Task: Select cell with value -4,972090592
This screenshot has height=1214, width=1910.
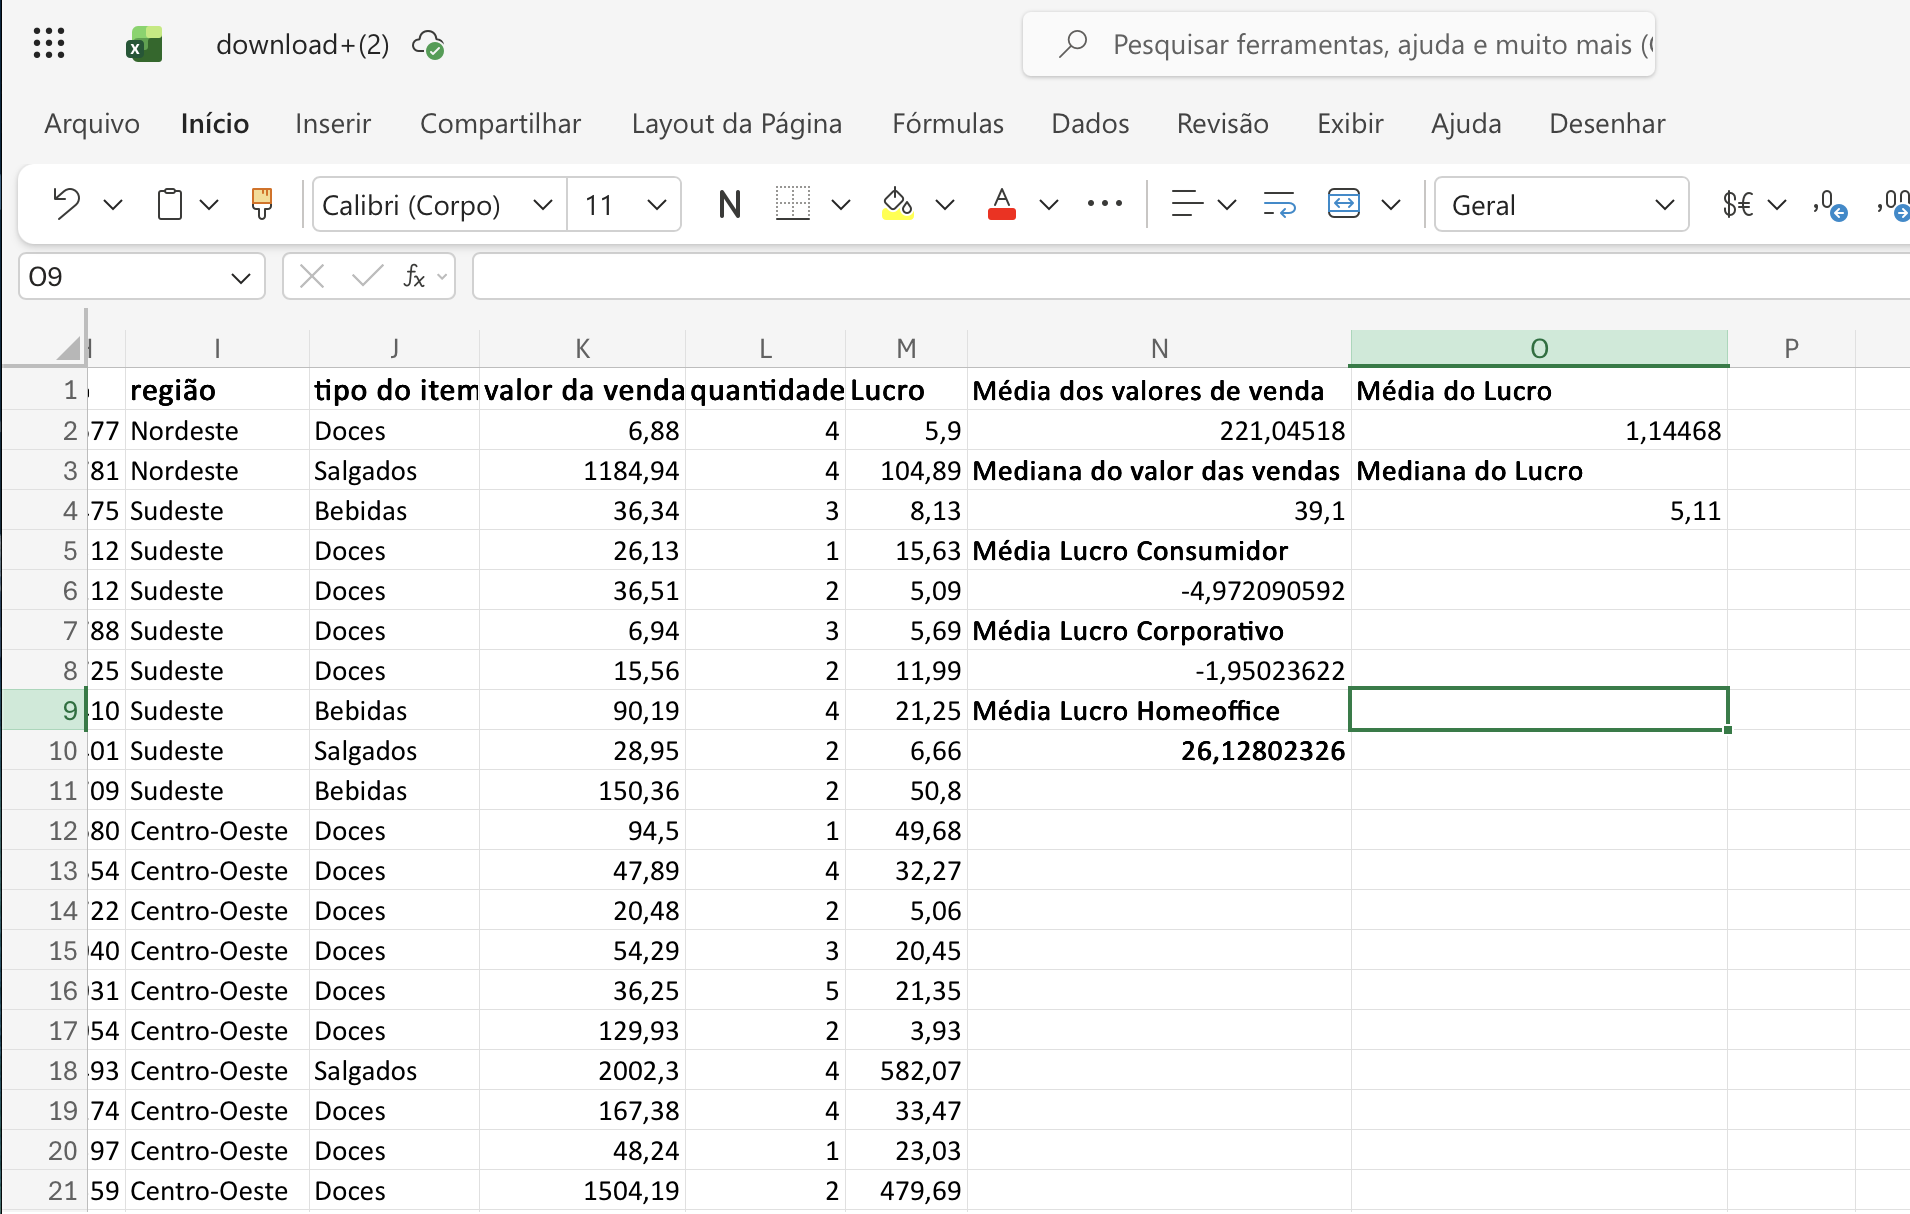Action: point(1159,590)
